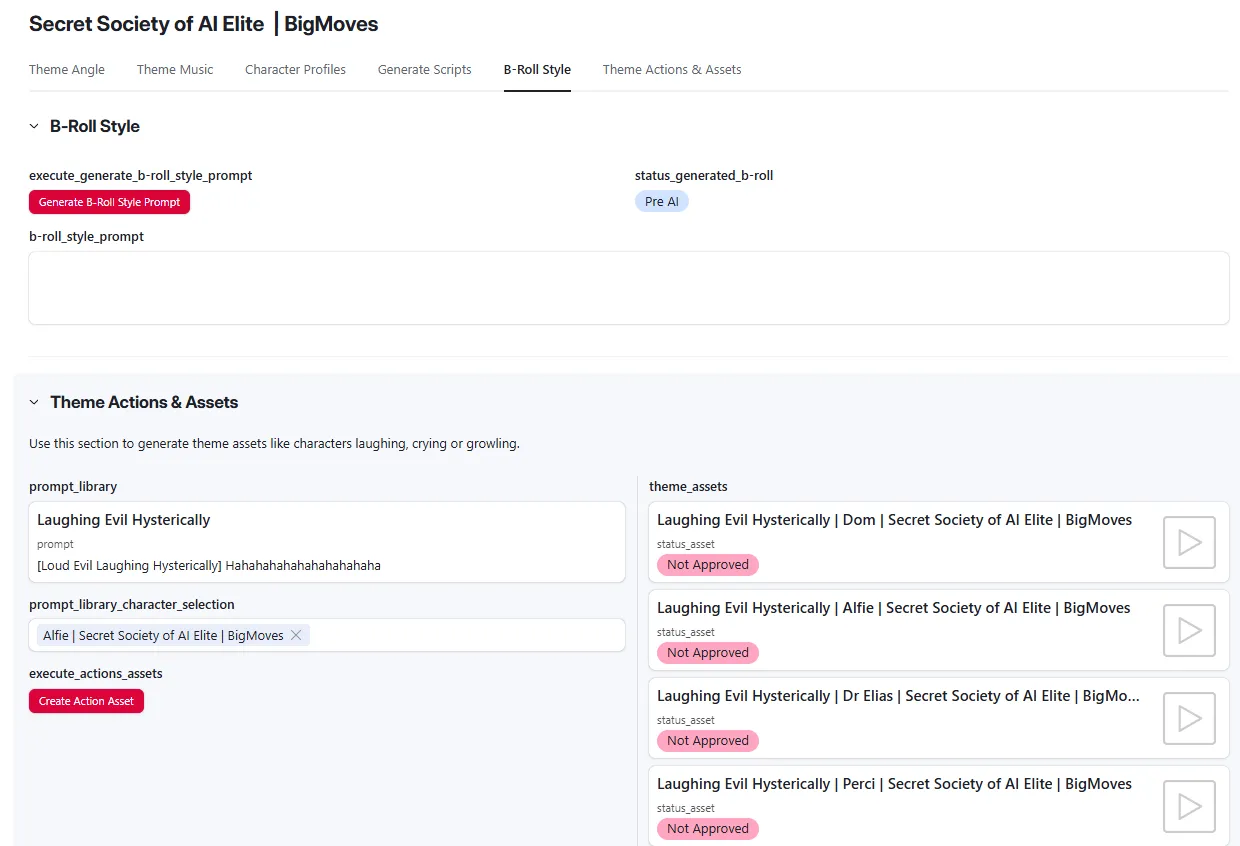Open the Generate Scripts tab
1240x846 pixels.
tap(424, 70)
